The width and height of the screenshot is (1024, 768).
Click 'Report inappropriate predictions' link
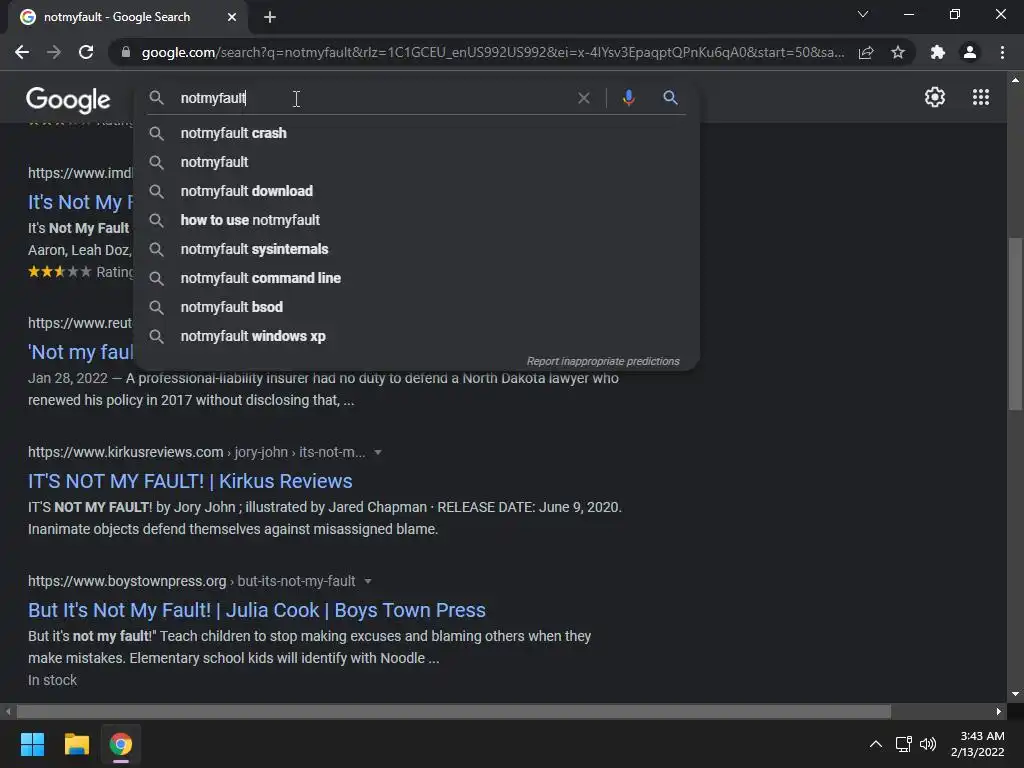[603, 361]
